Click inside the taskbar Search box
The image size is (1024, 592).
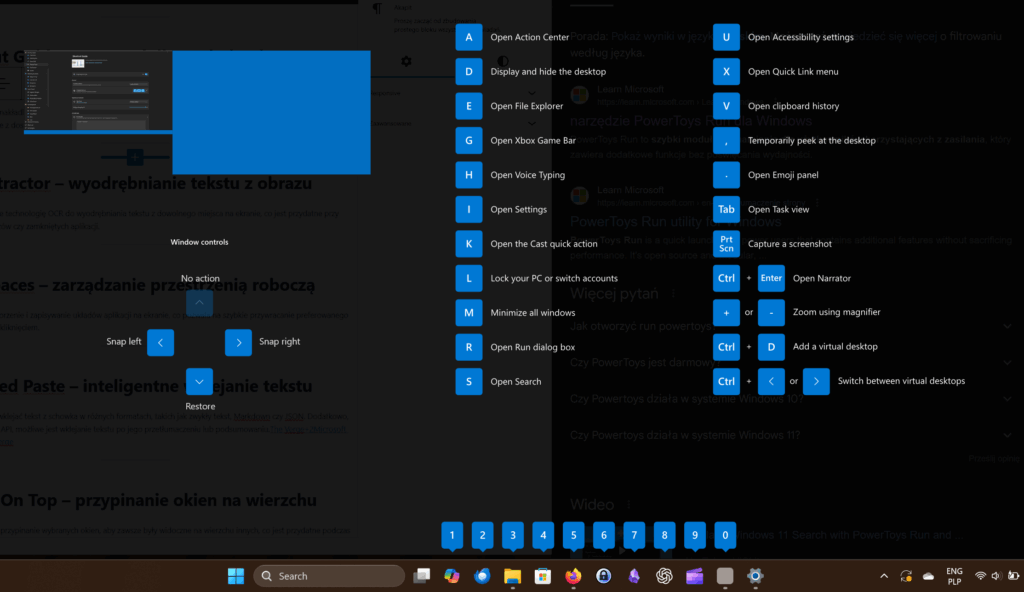coord(330,576)
